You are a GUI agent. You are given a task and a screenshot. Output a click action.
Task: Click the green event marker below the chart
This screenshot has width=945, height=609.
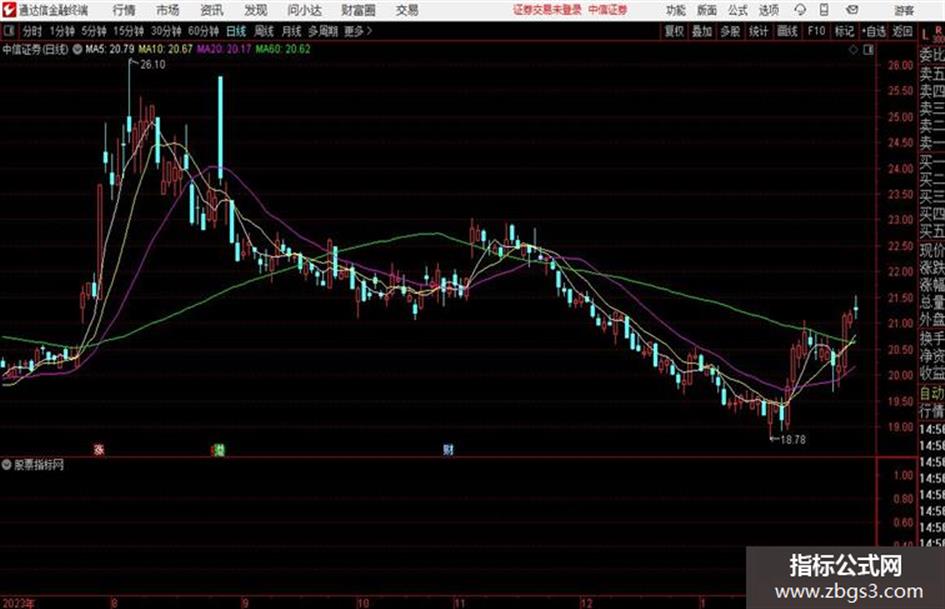pos(219,449)
